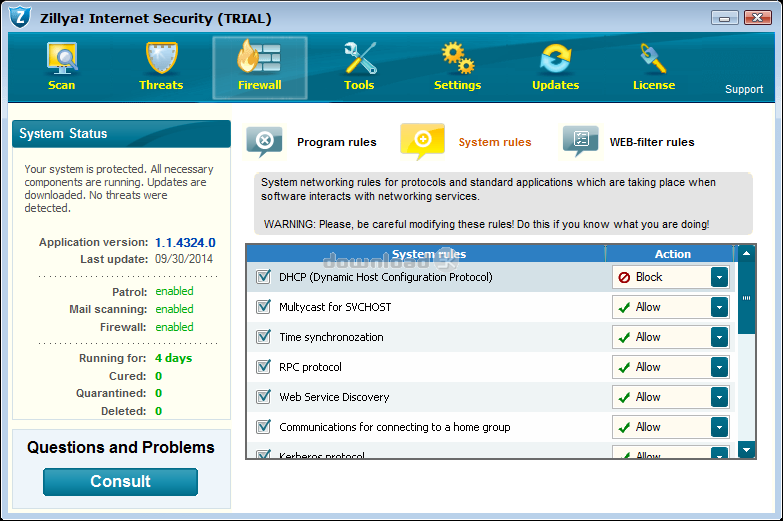Click the Last update date 09/30/2014
783x521 pixels.
(184, 259)
